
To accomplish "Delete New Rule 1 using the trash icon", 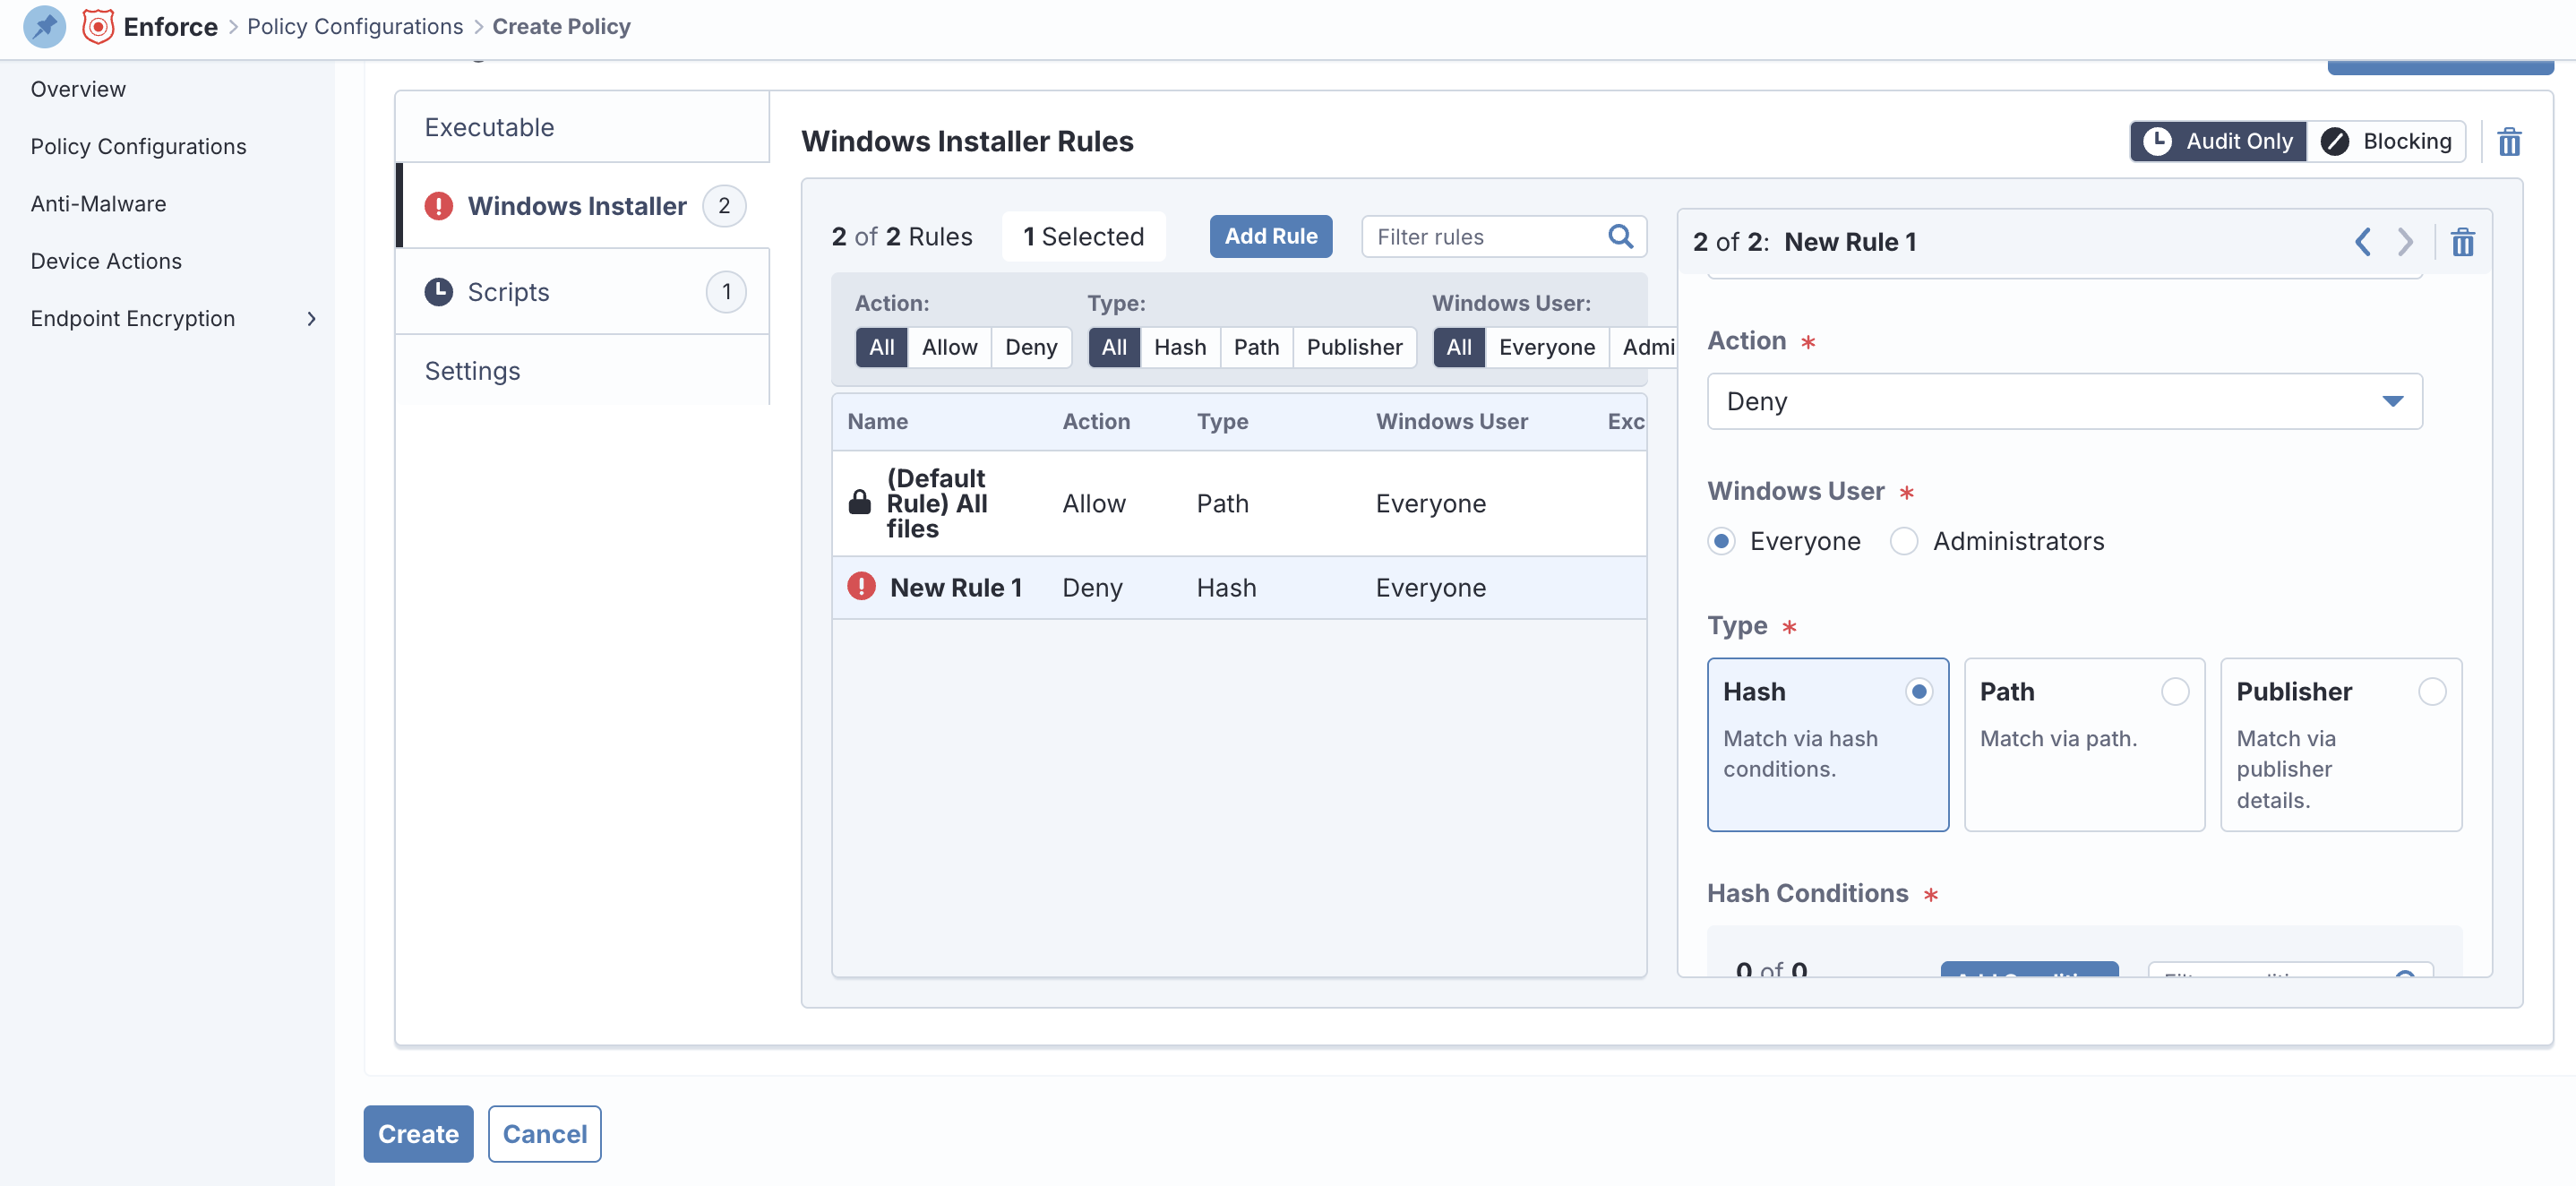I will point(2462,242).
